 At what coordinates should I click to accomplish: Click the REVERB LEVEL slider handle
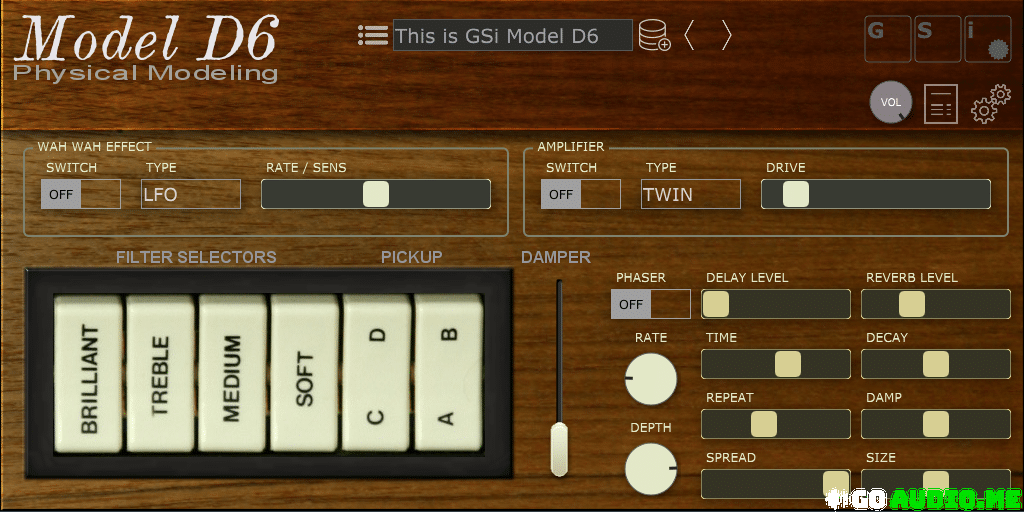coord(912,304)
